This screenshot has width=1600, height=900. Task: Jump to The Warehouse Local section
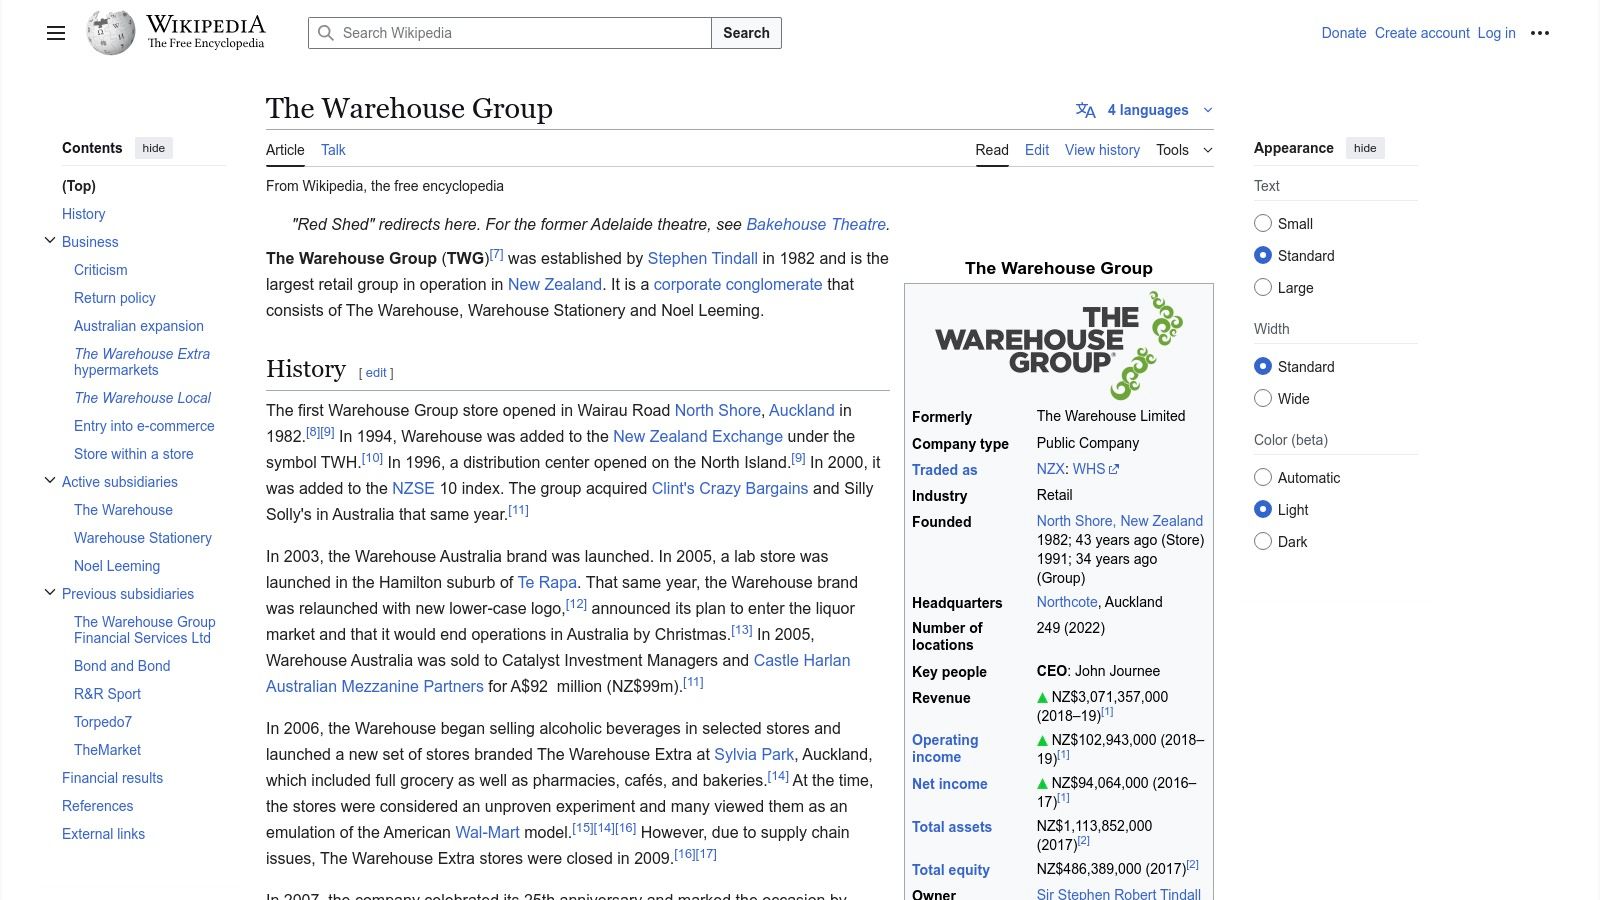click(x=142, y=398)
